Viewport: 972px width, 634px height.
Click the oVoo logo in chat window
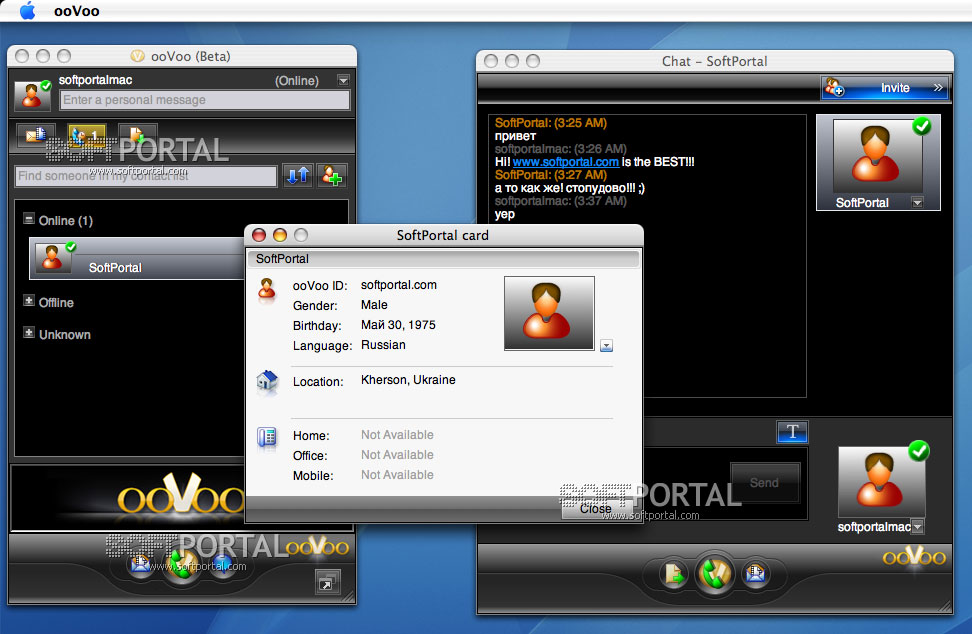(x=914, y=556)
